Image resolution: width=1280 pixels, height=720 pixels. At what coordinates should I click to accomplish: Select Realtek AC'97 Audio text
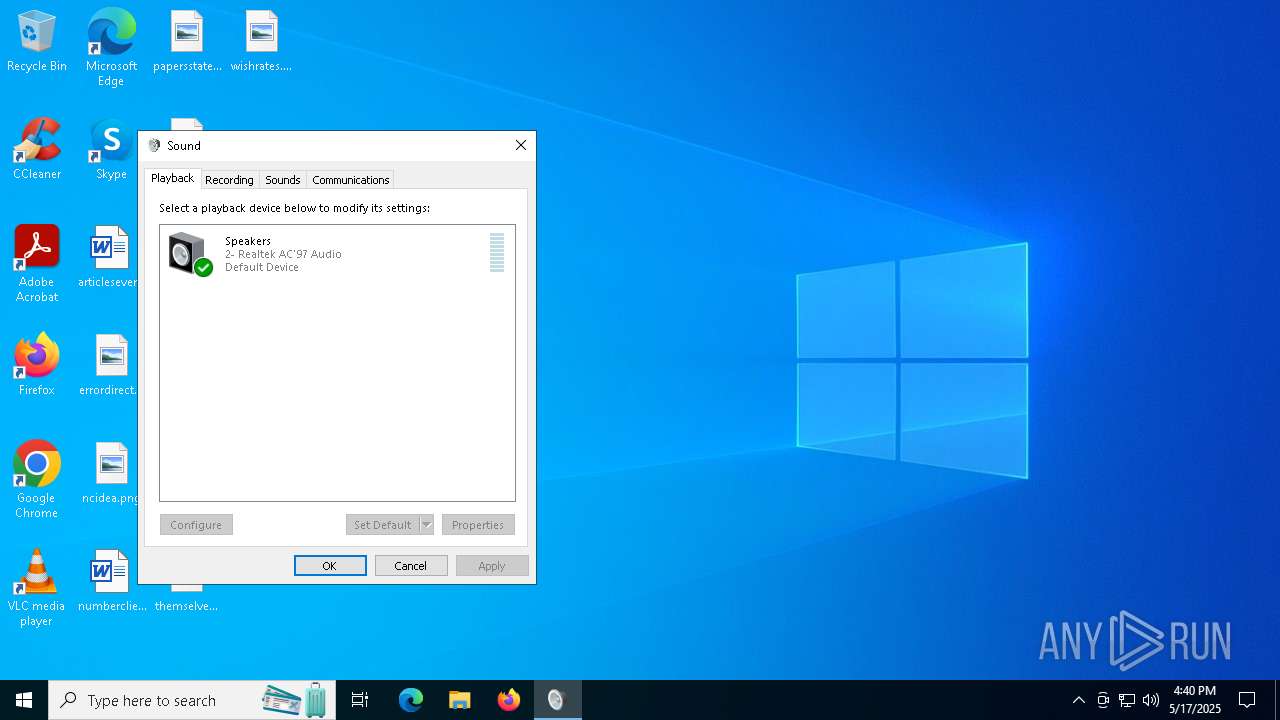283,254
